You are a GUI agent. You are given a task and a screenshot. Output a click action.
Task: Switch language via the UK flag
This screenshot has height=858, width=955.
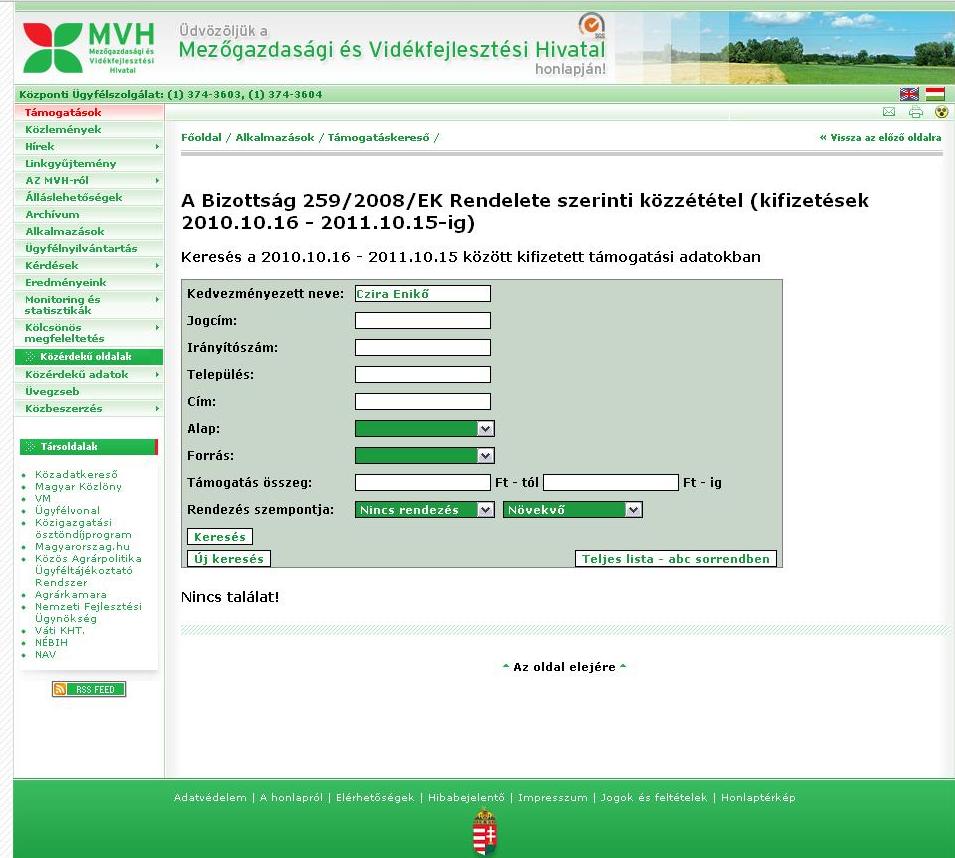(909, 94)
